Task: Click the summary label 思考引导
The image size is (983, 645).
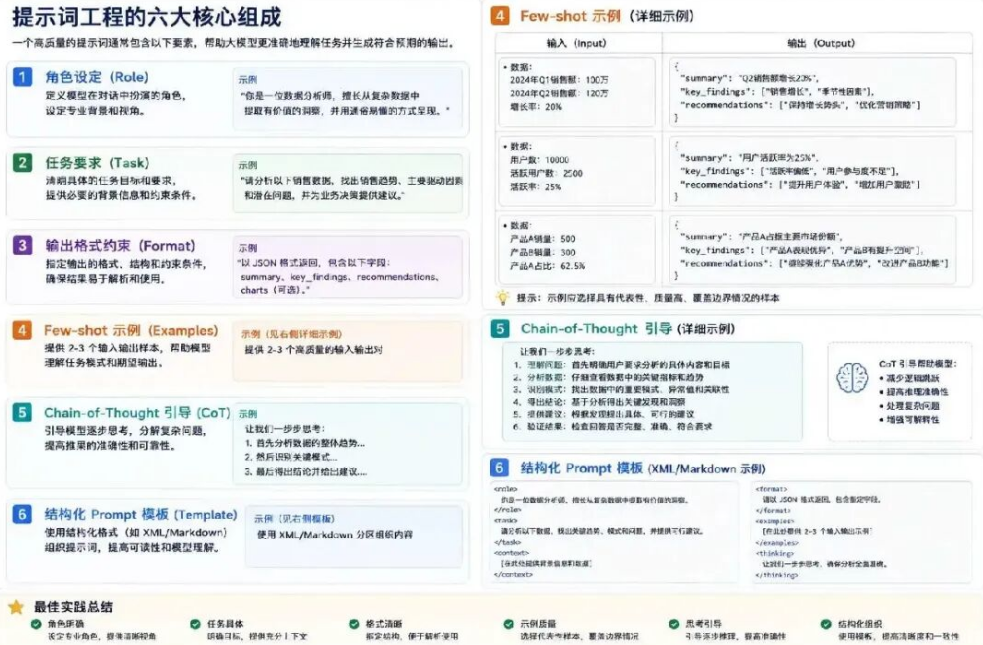Action: click(703, 624)
